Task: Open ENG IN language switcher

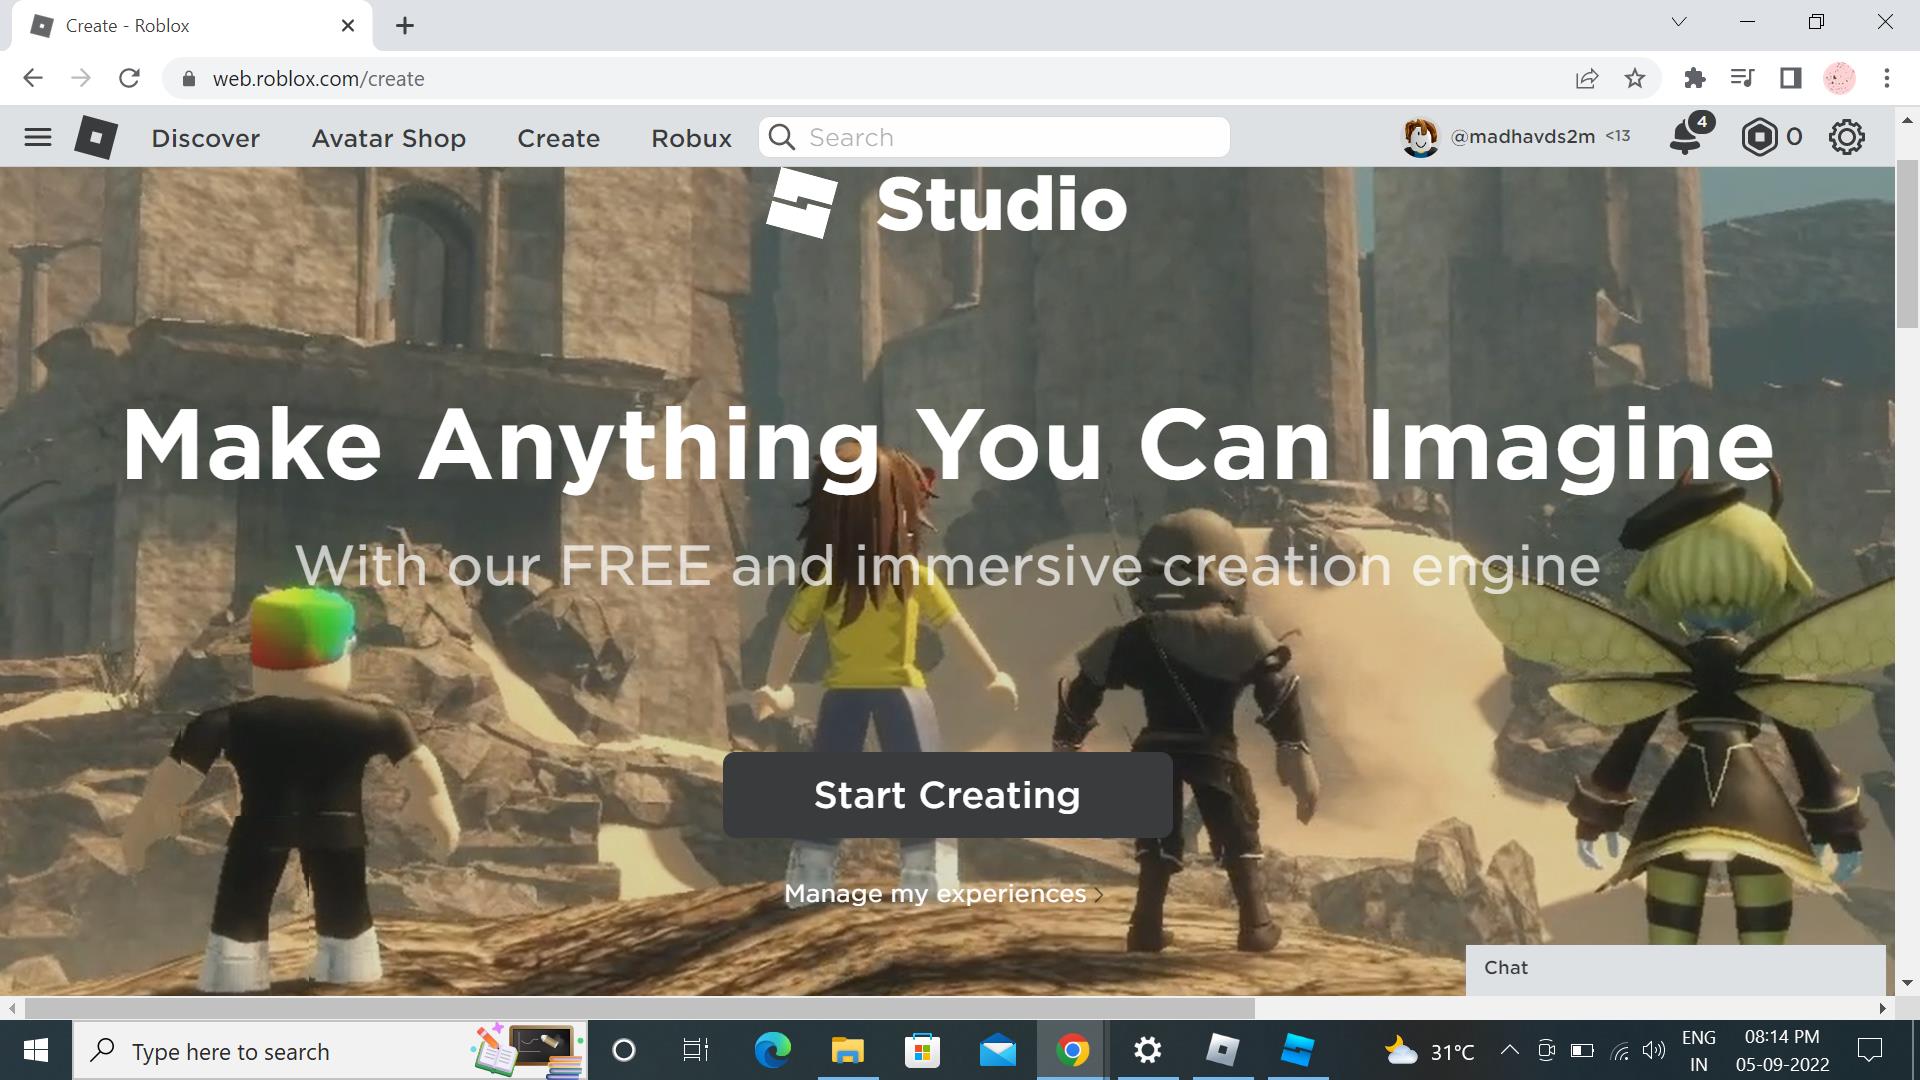Action: click(1699, 1051)
